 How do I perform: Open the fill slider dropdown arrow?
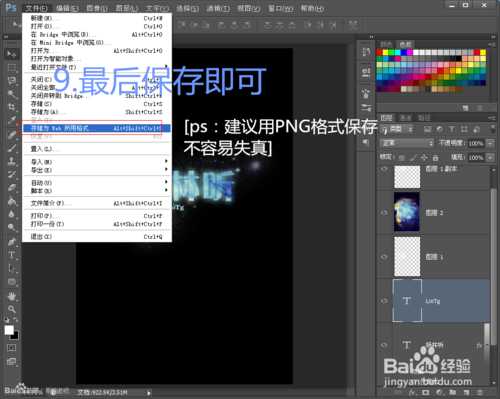coord(490,157)
